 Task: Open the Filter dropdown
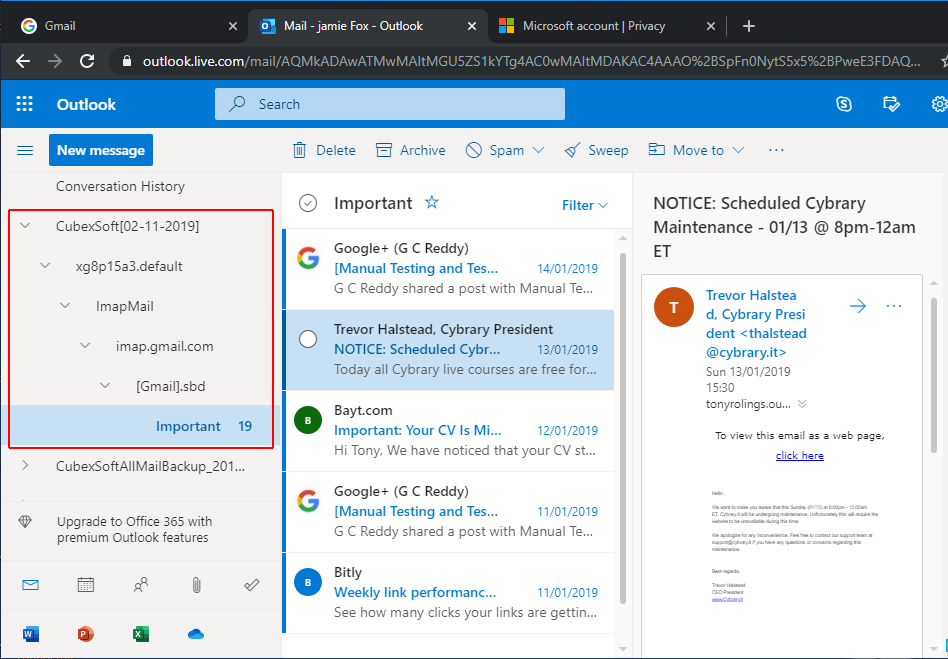[585, 206]
